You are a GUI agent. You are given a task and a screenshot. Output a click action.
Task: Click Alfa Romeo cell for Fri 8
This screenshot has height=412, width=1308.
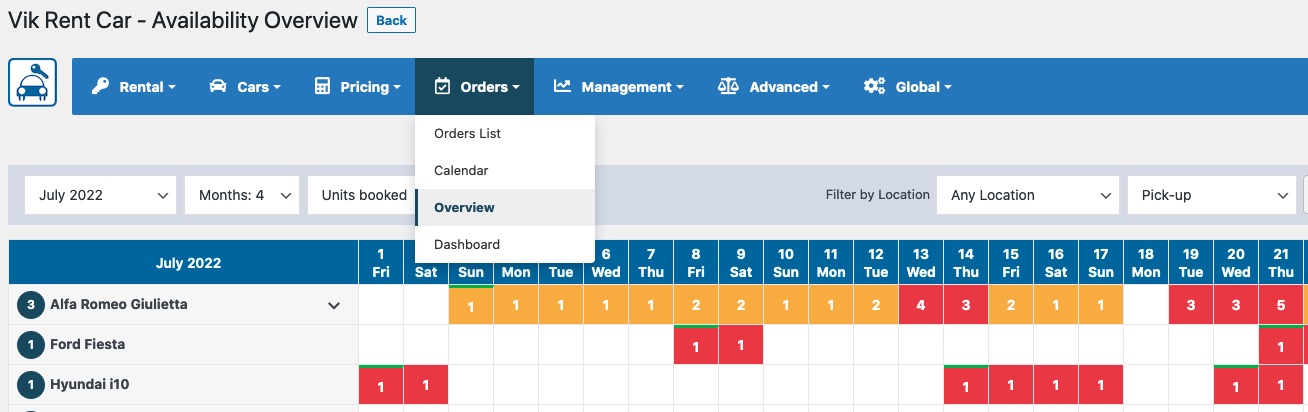point(696,305)
